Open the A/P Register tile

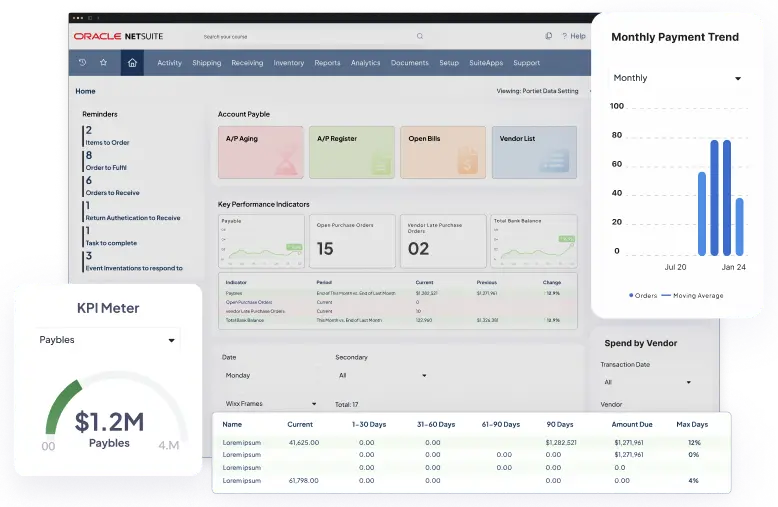pyautogui.click(x=352, y=152)
